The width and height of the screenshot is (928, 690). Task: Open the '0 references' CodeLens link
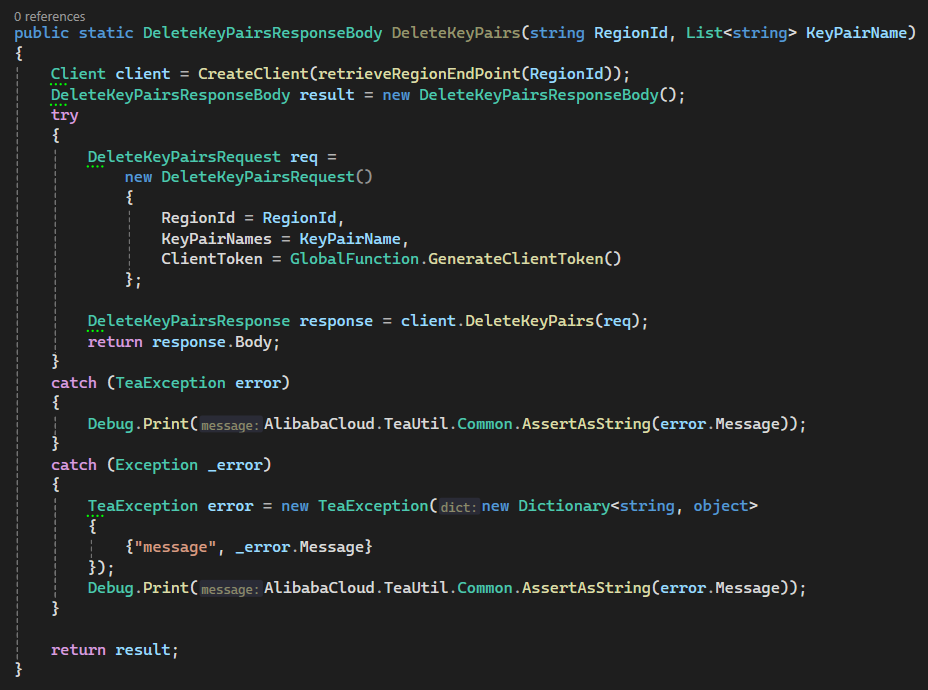[50, 17]
